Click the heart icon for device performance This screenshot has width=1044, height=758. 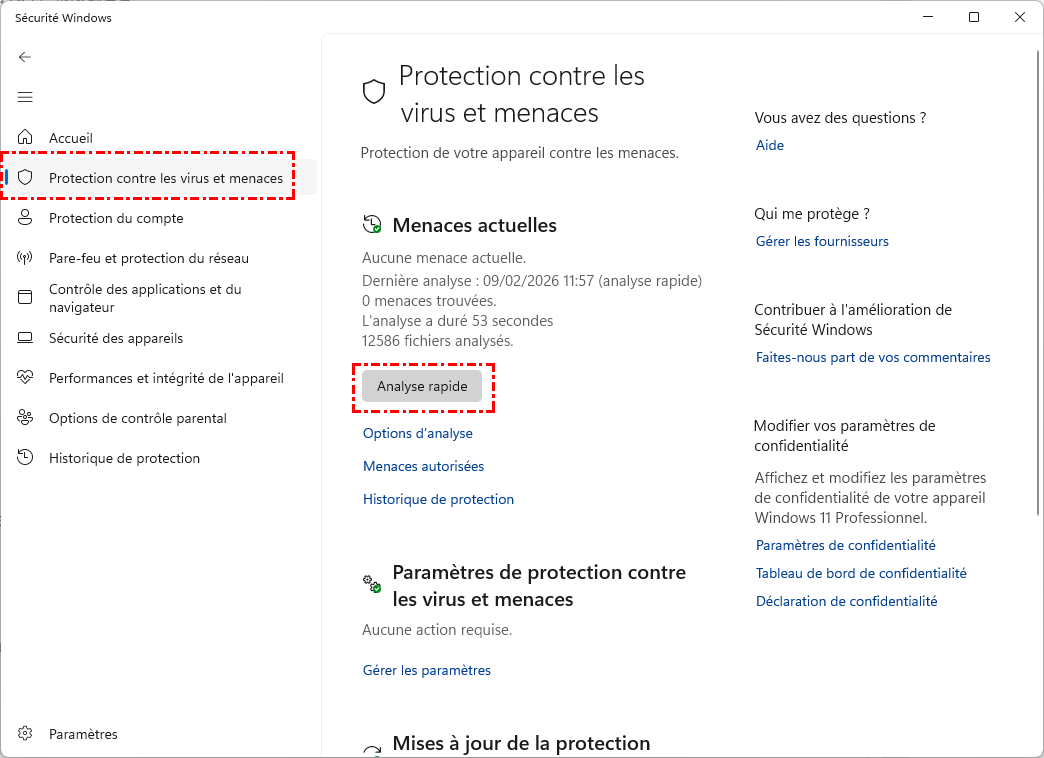[x=26, y=378]
